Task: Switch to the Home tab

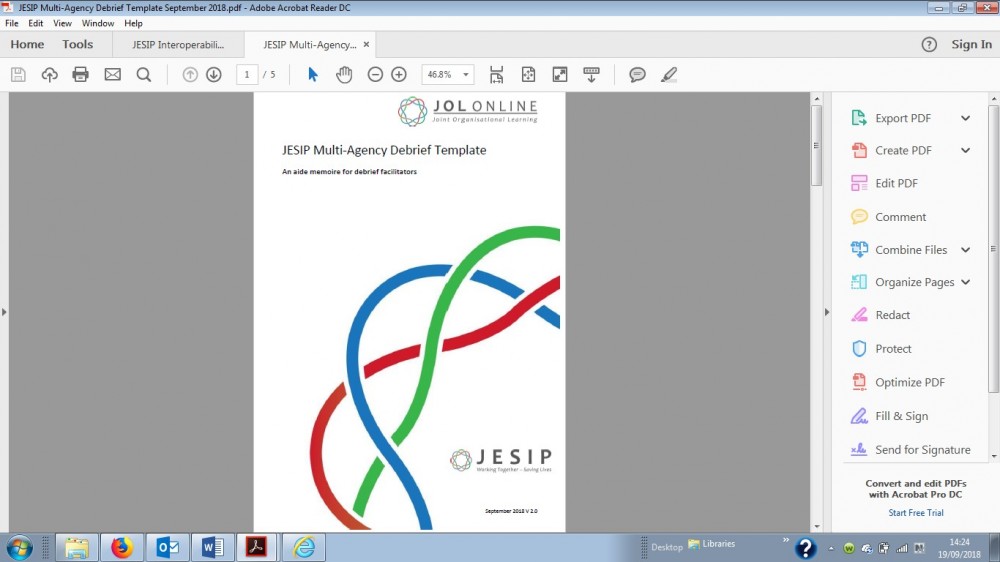Action: (27, 44)
